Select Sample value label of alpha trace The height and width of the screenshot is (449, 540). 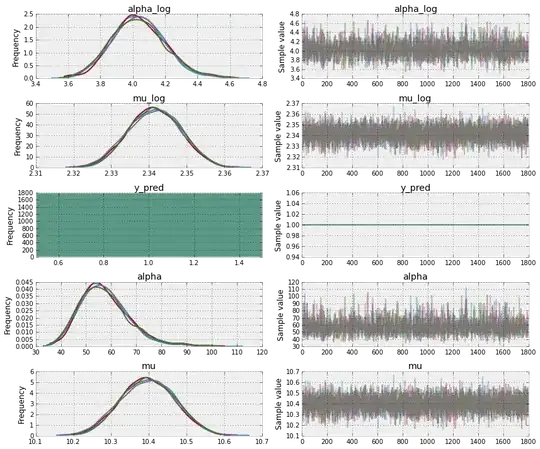280,315
